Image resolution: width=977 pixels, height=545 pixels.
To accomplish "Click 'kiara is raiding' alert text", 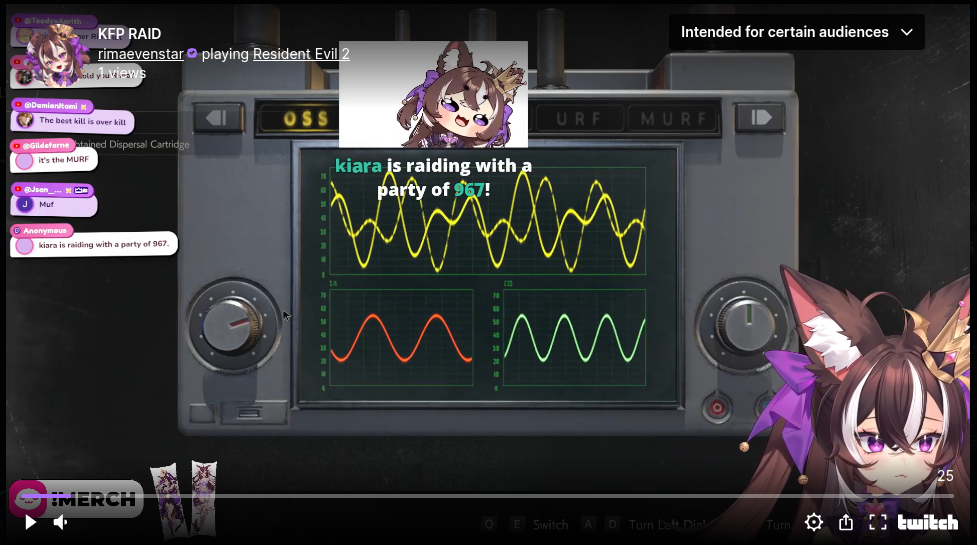I will [x=433, y=178].
